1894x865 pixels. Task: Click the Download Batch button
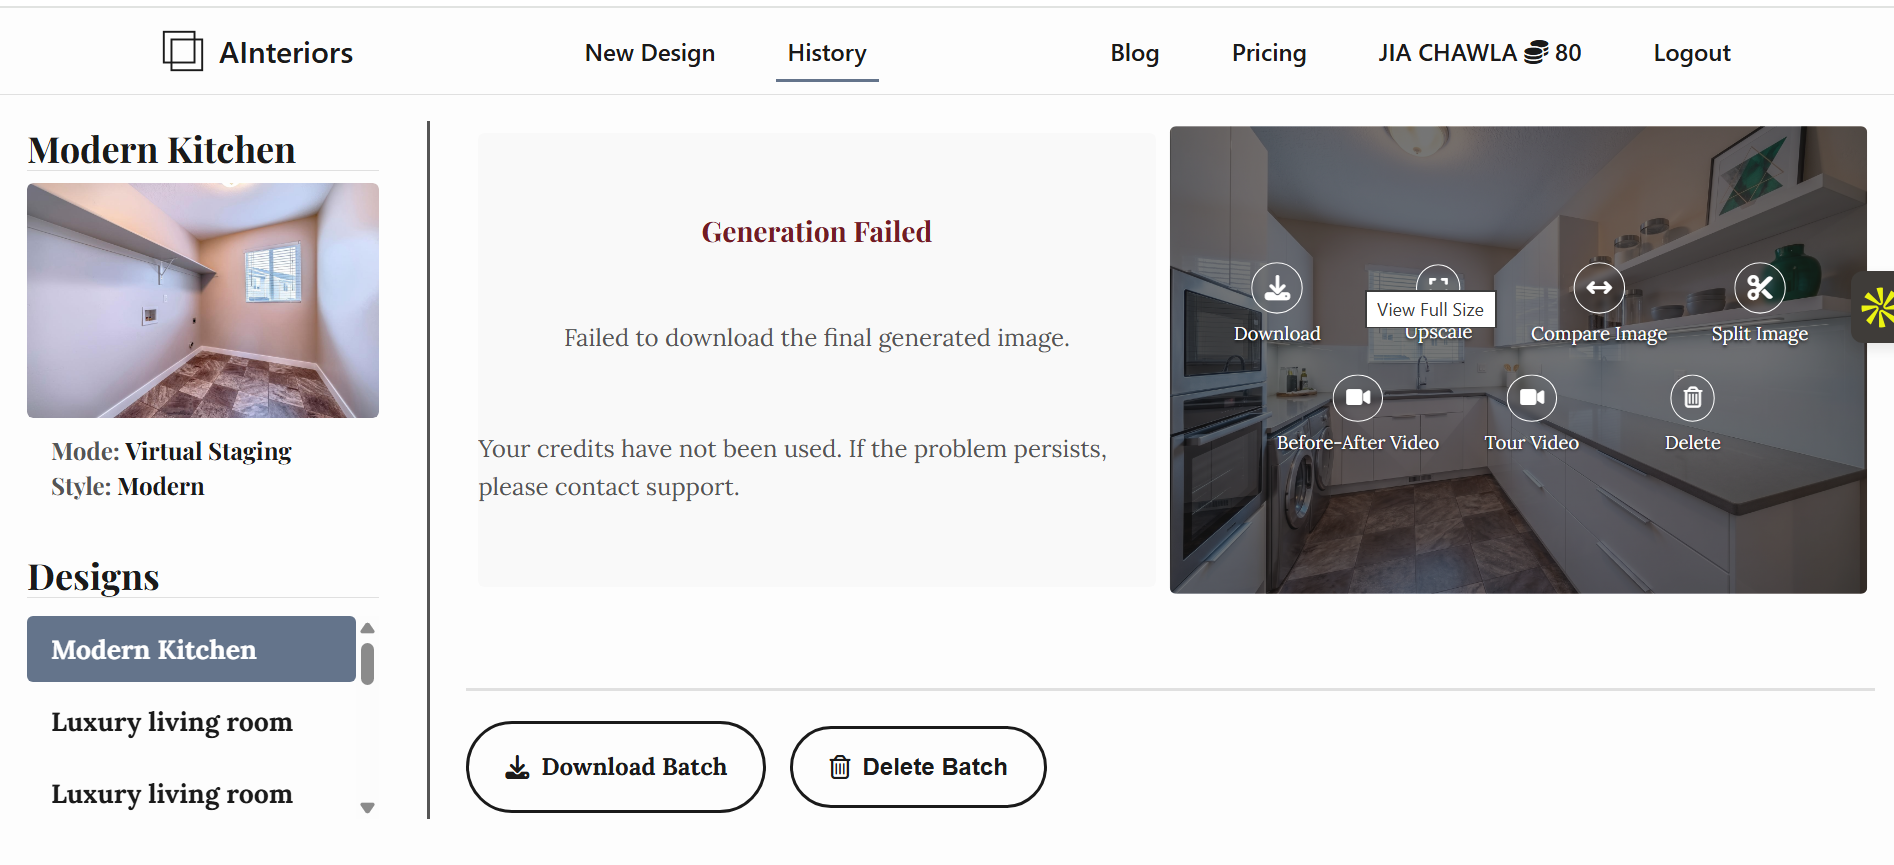click(616, 767)
